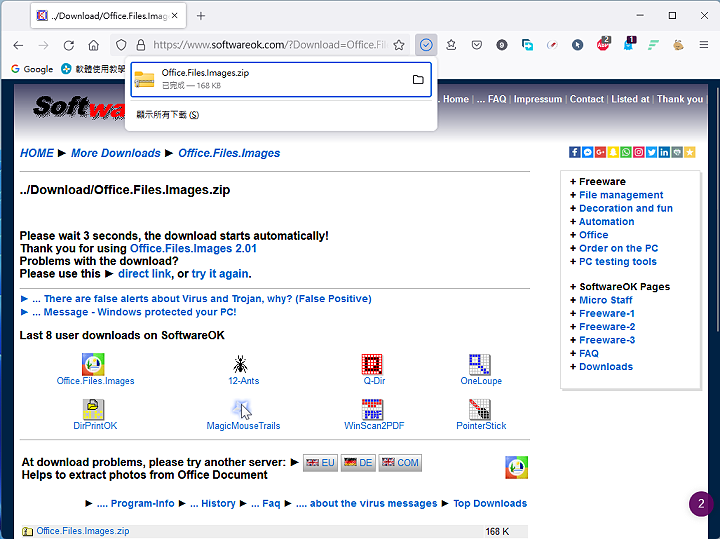
Task: Open Windows protected your PC message
Action: coord(135,312)
